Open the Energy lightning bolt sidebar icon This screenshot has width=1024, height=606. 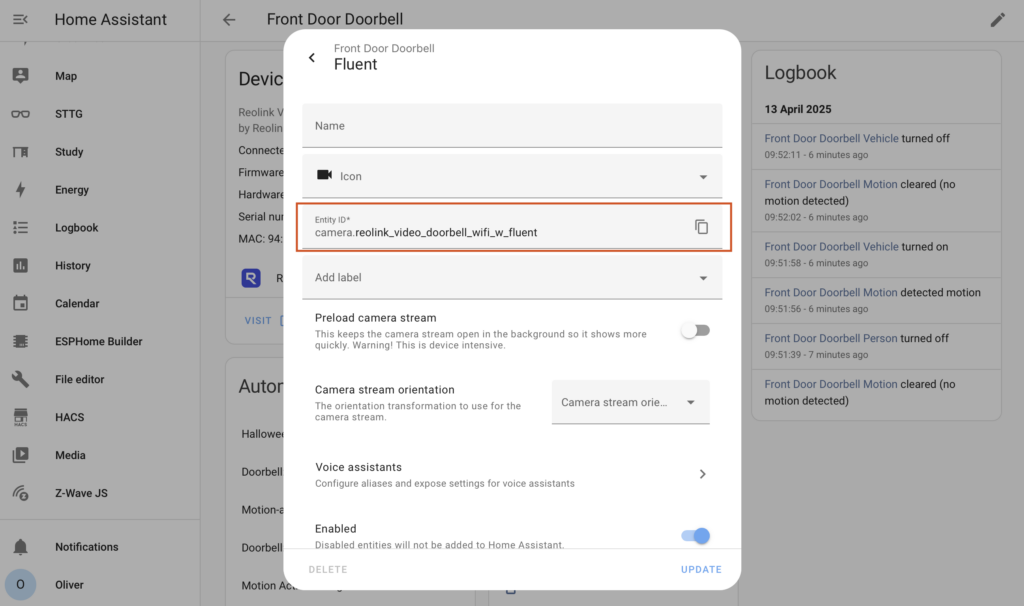point(20,189)
